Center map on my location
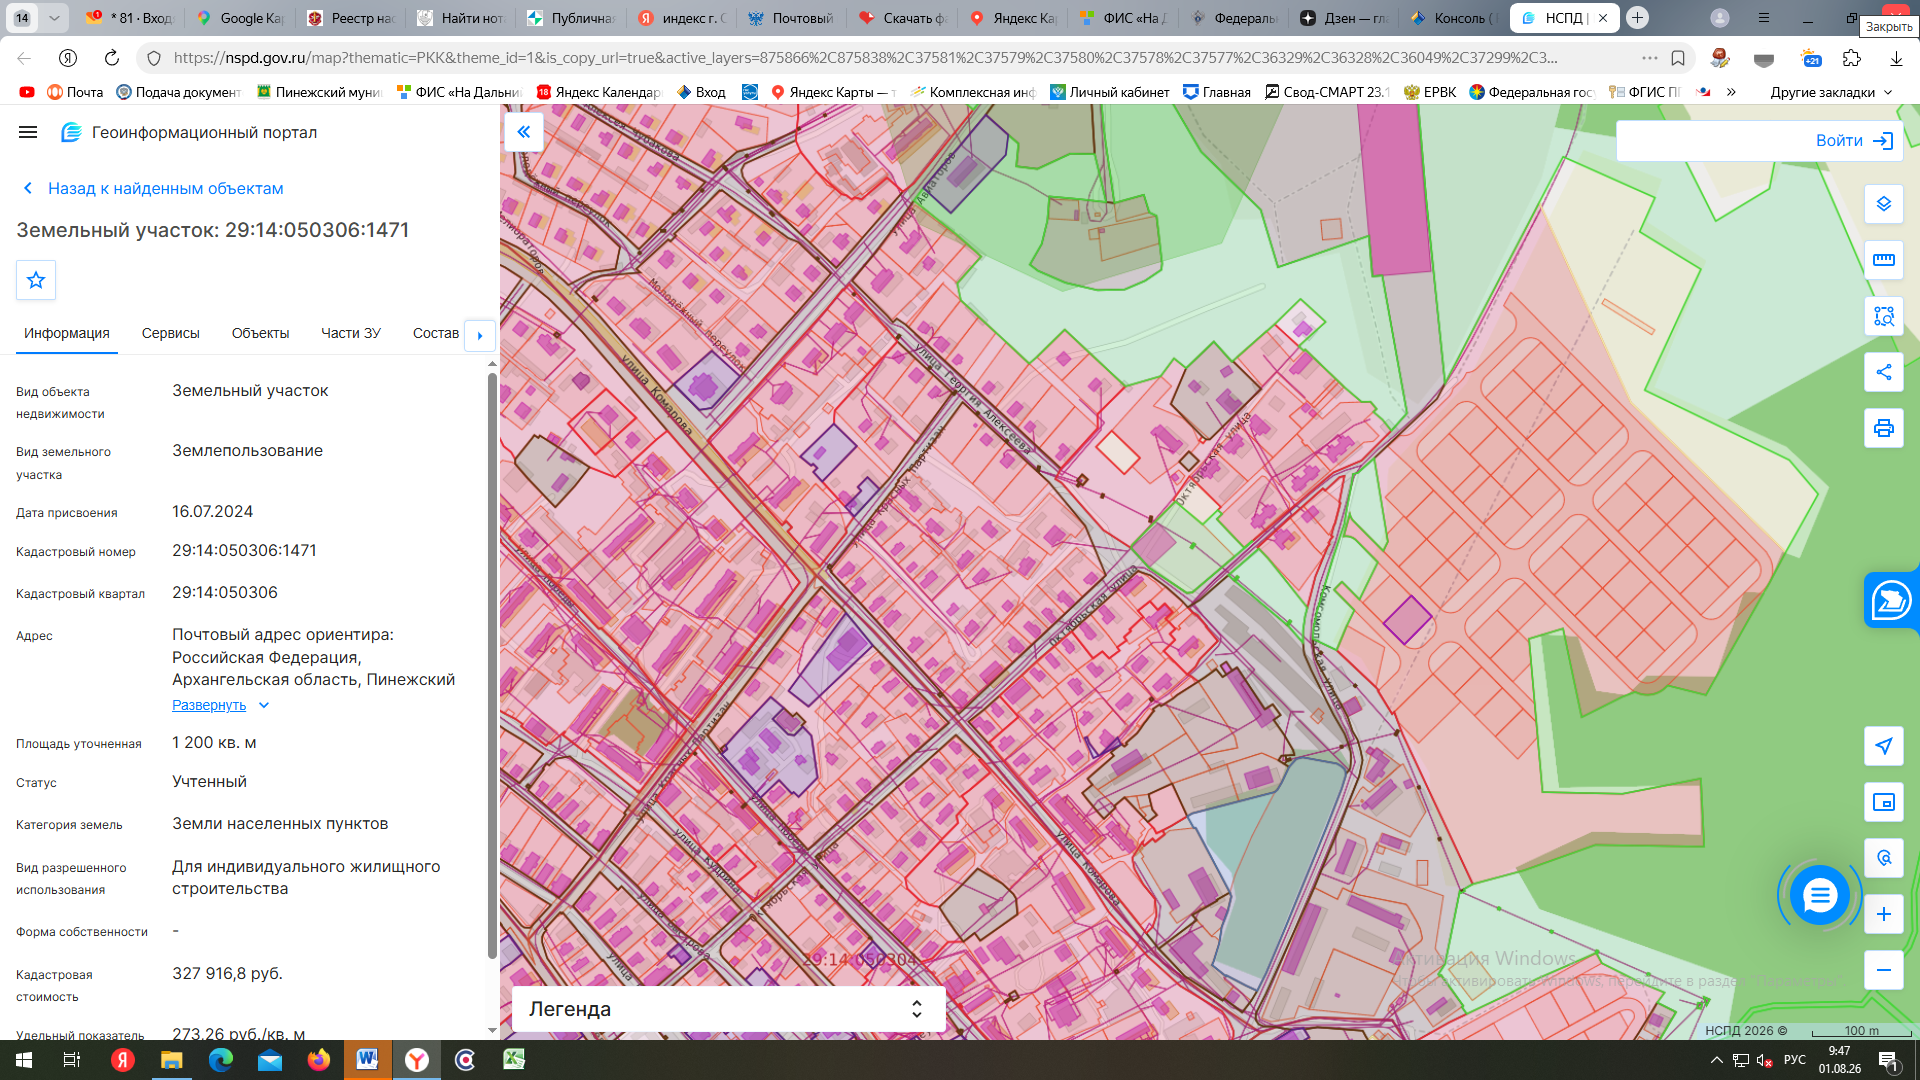This screenshot has width=1920, height=1080. pos(1884,746)
